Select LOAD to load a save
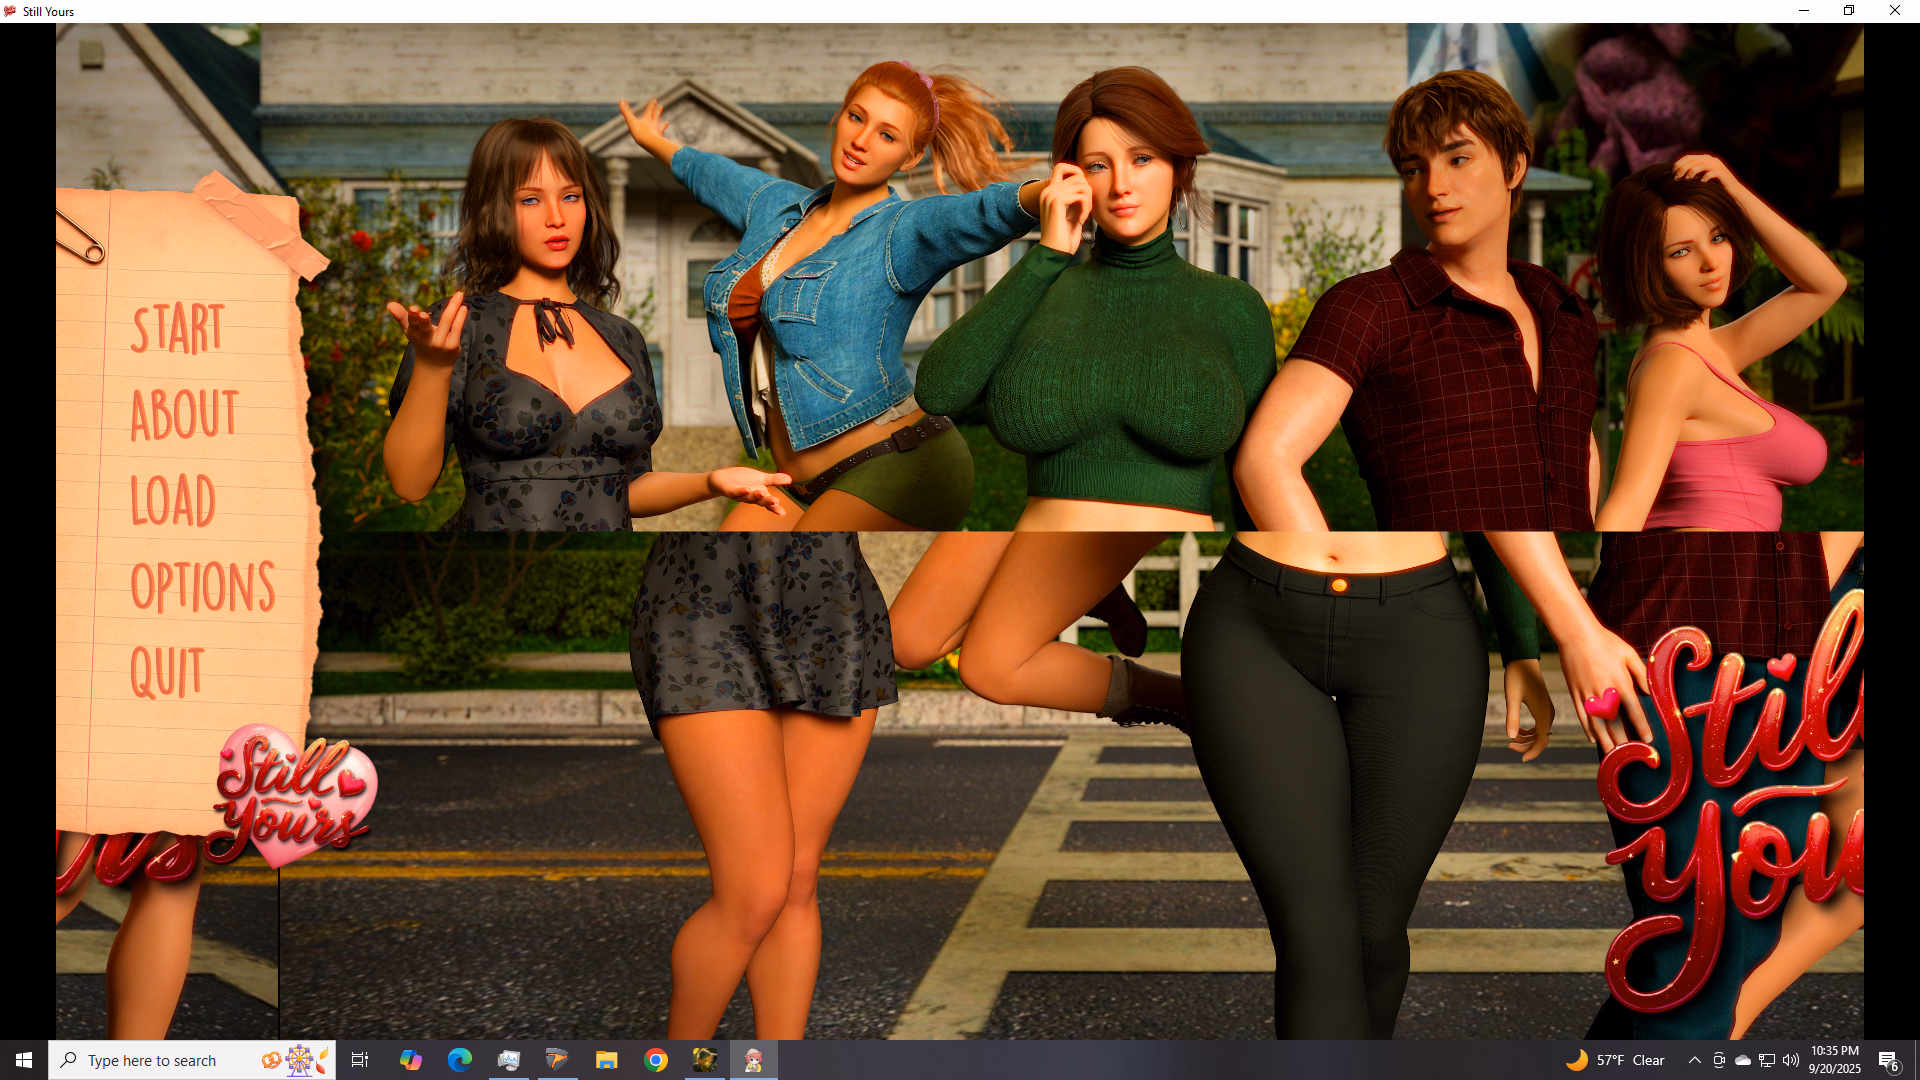Screen dimensions: 1920x1080 pyautogui.click(x=173, y=501)
